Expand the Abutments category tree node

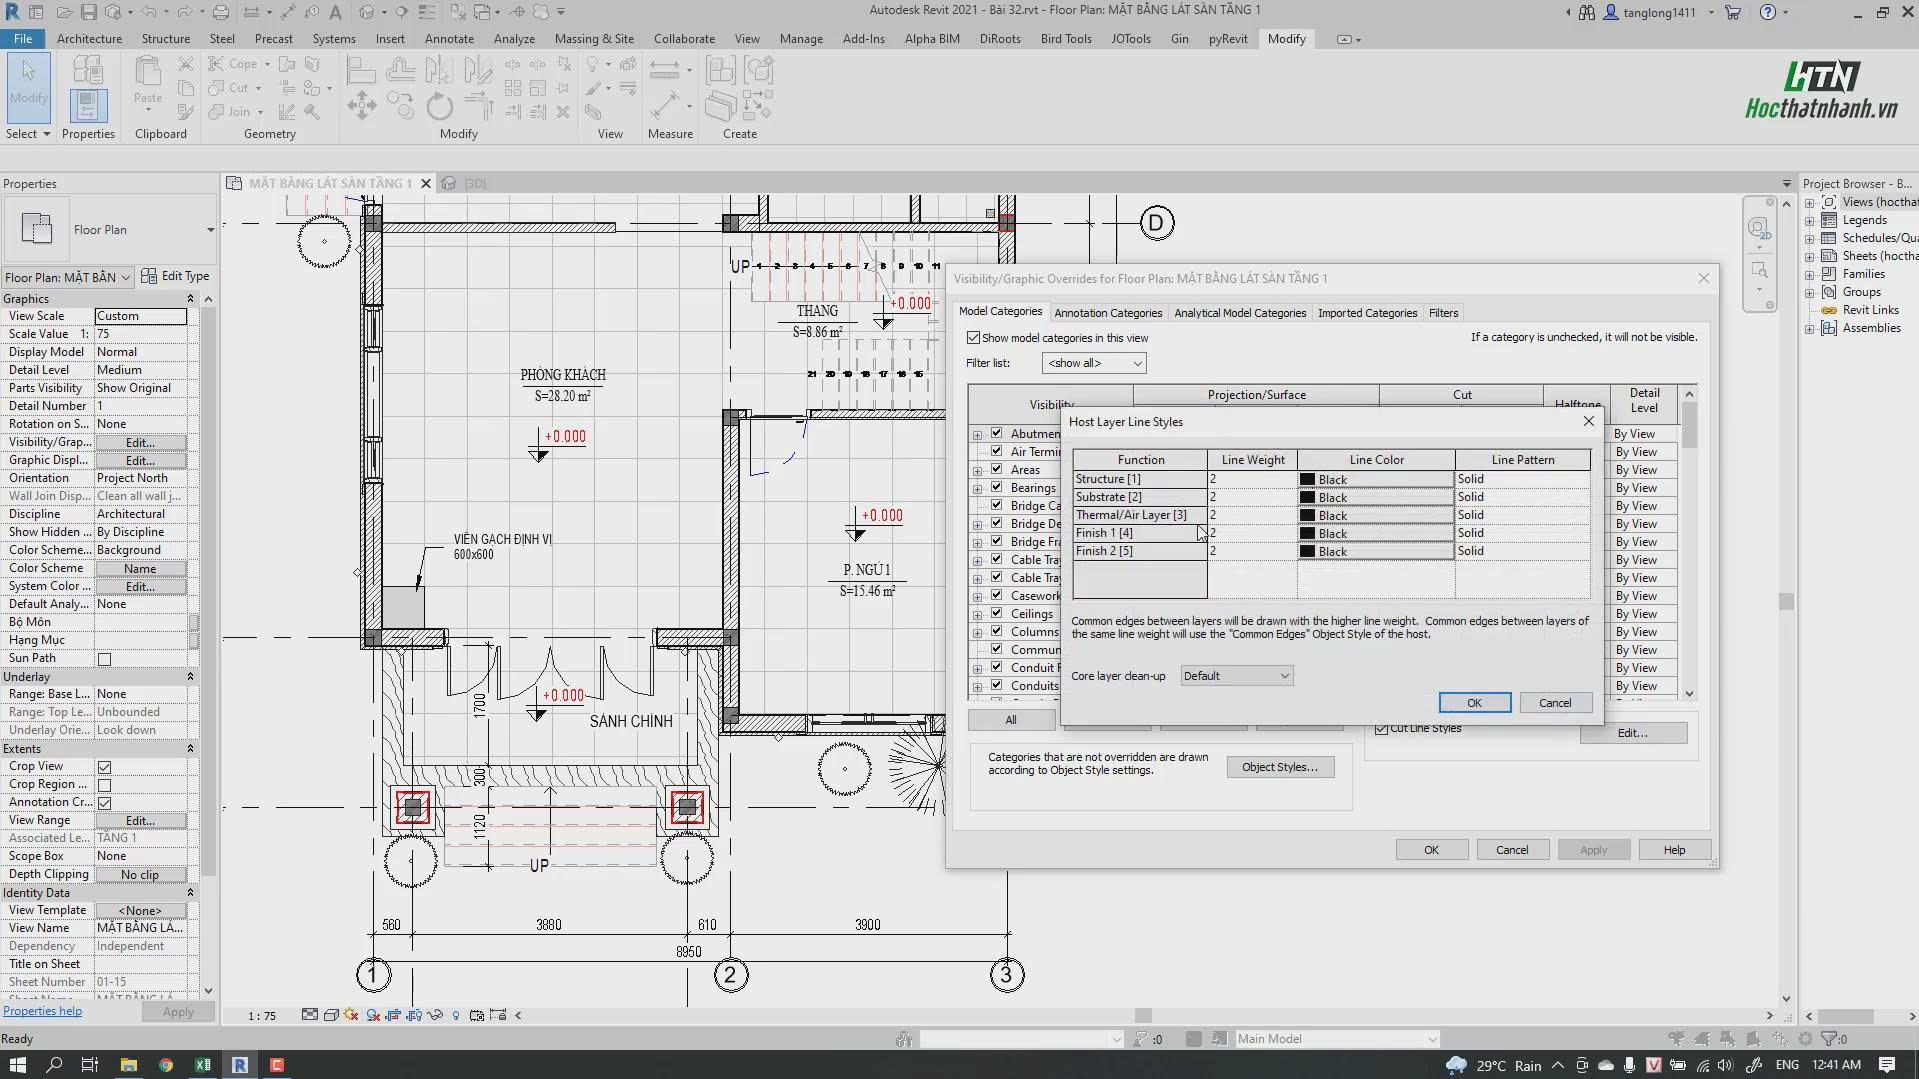[x=977, y=435]
